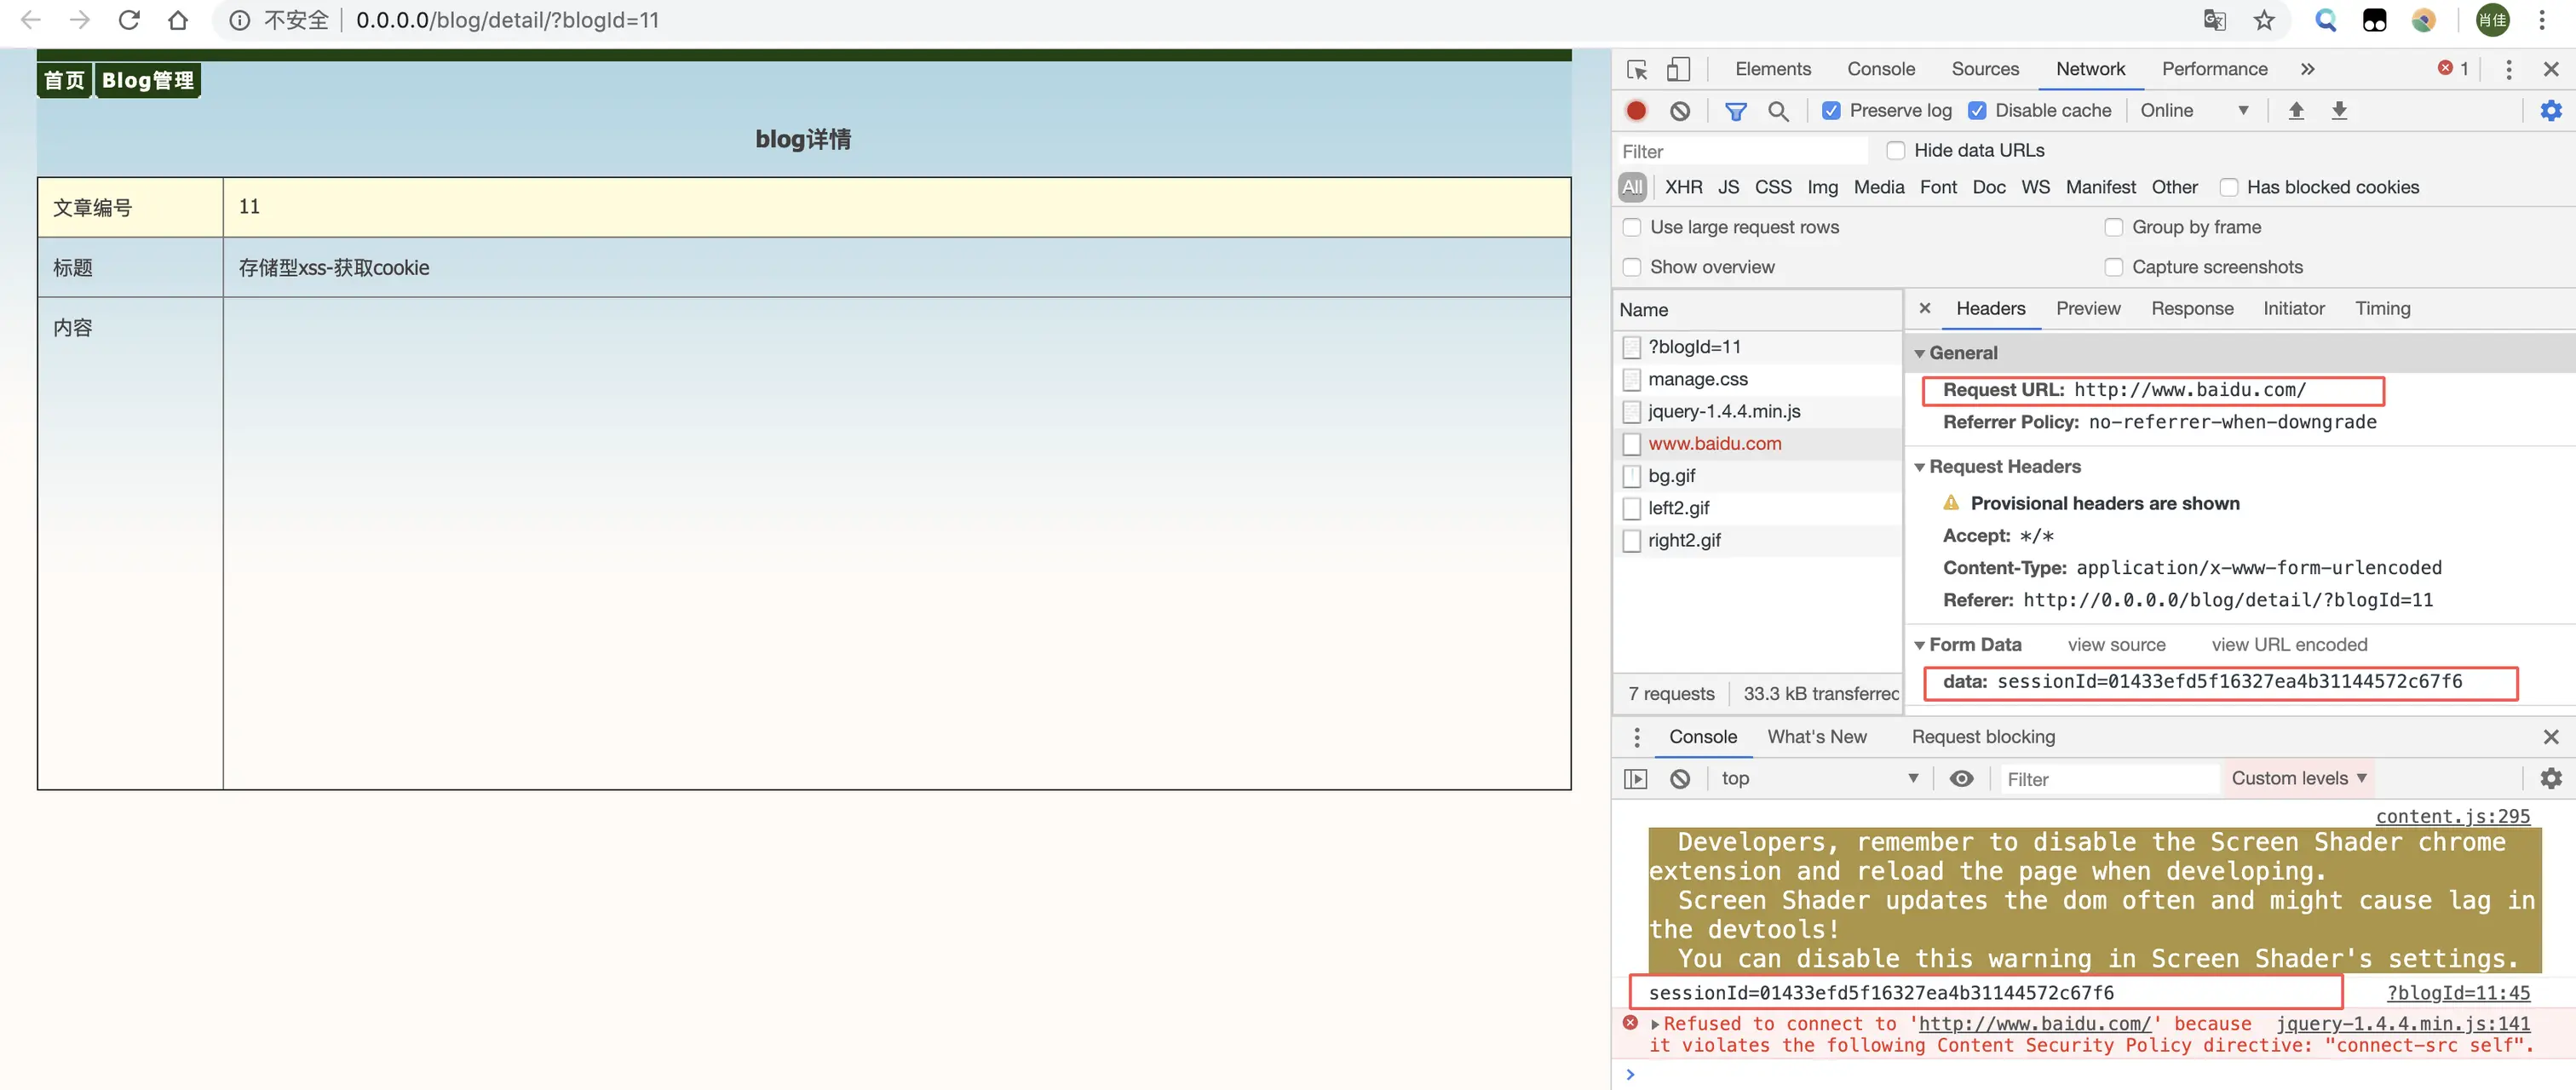Reload the page with the refresh icon
This screenshot has width=2576, height=1090.
129,20
